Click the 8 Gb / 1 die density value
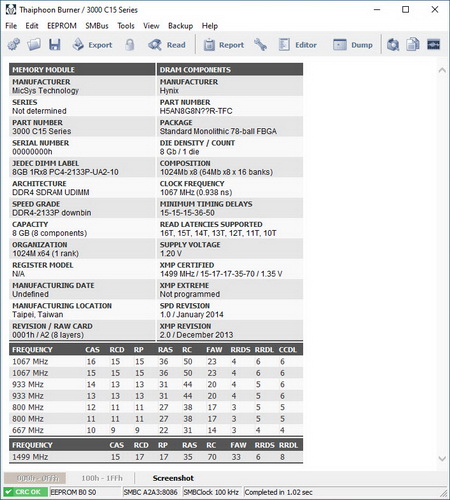Image resolution: width=450 pixels, height=500 pixels. tap(179, 152)
